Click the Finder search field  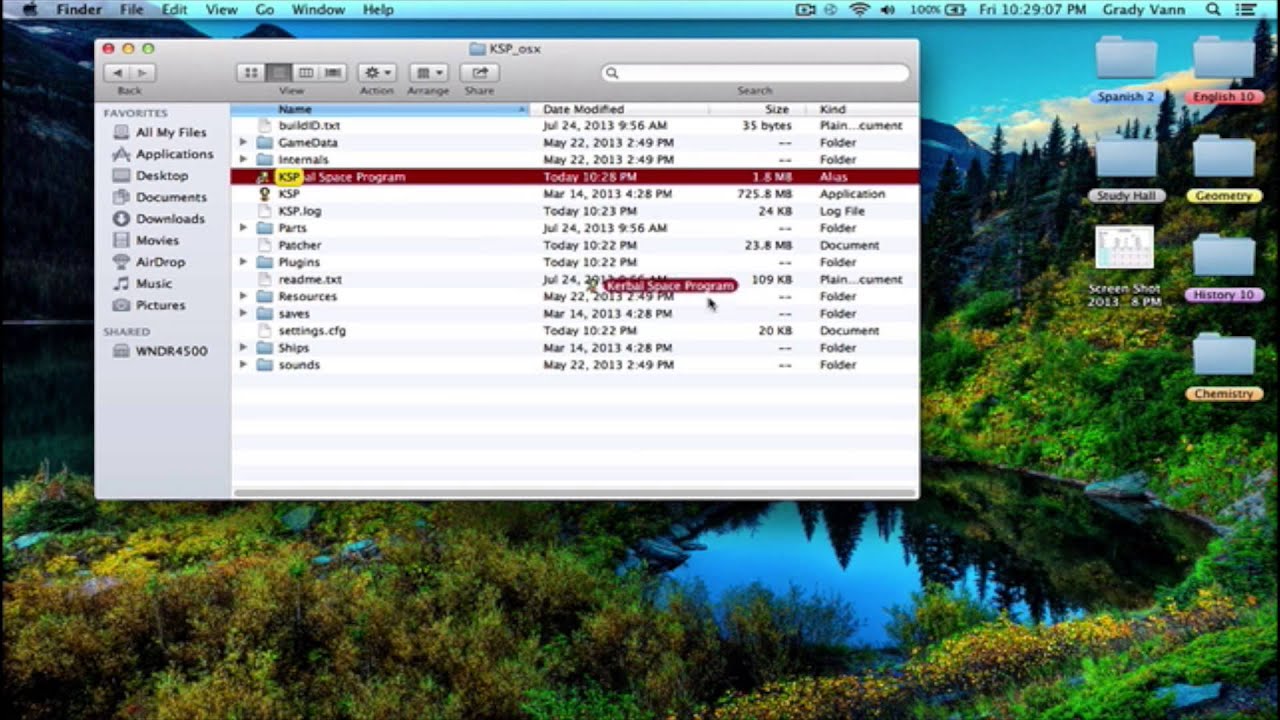pyautogui.click(x=756, y=73)
